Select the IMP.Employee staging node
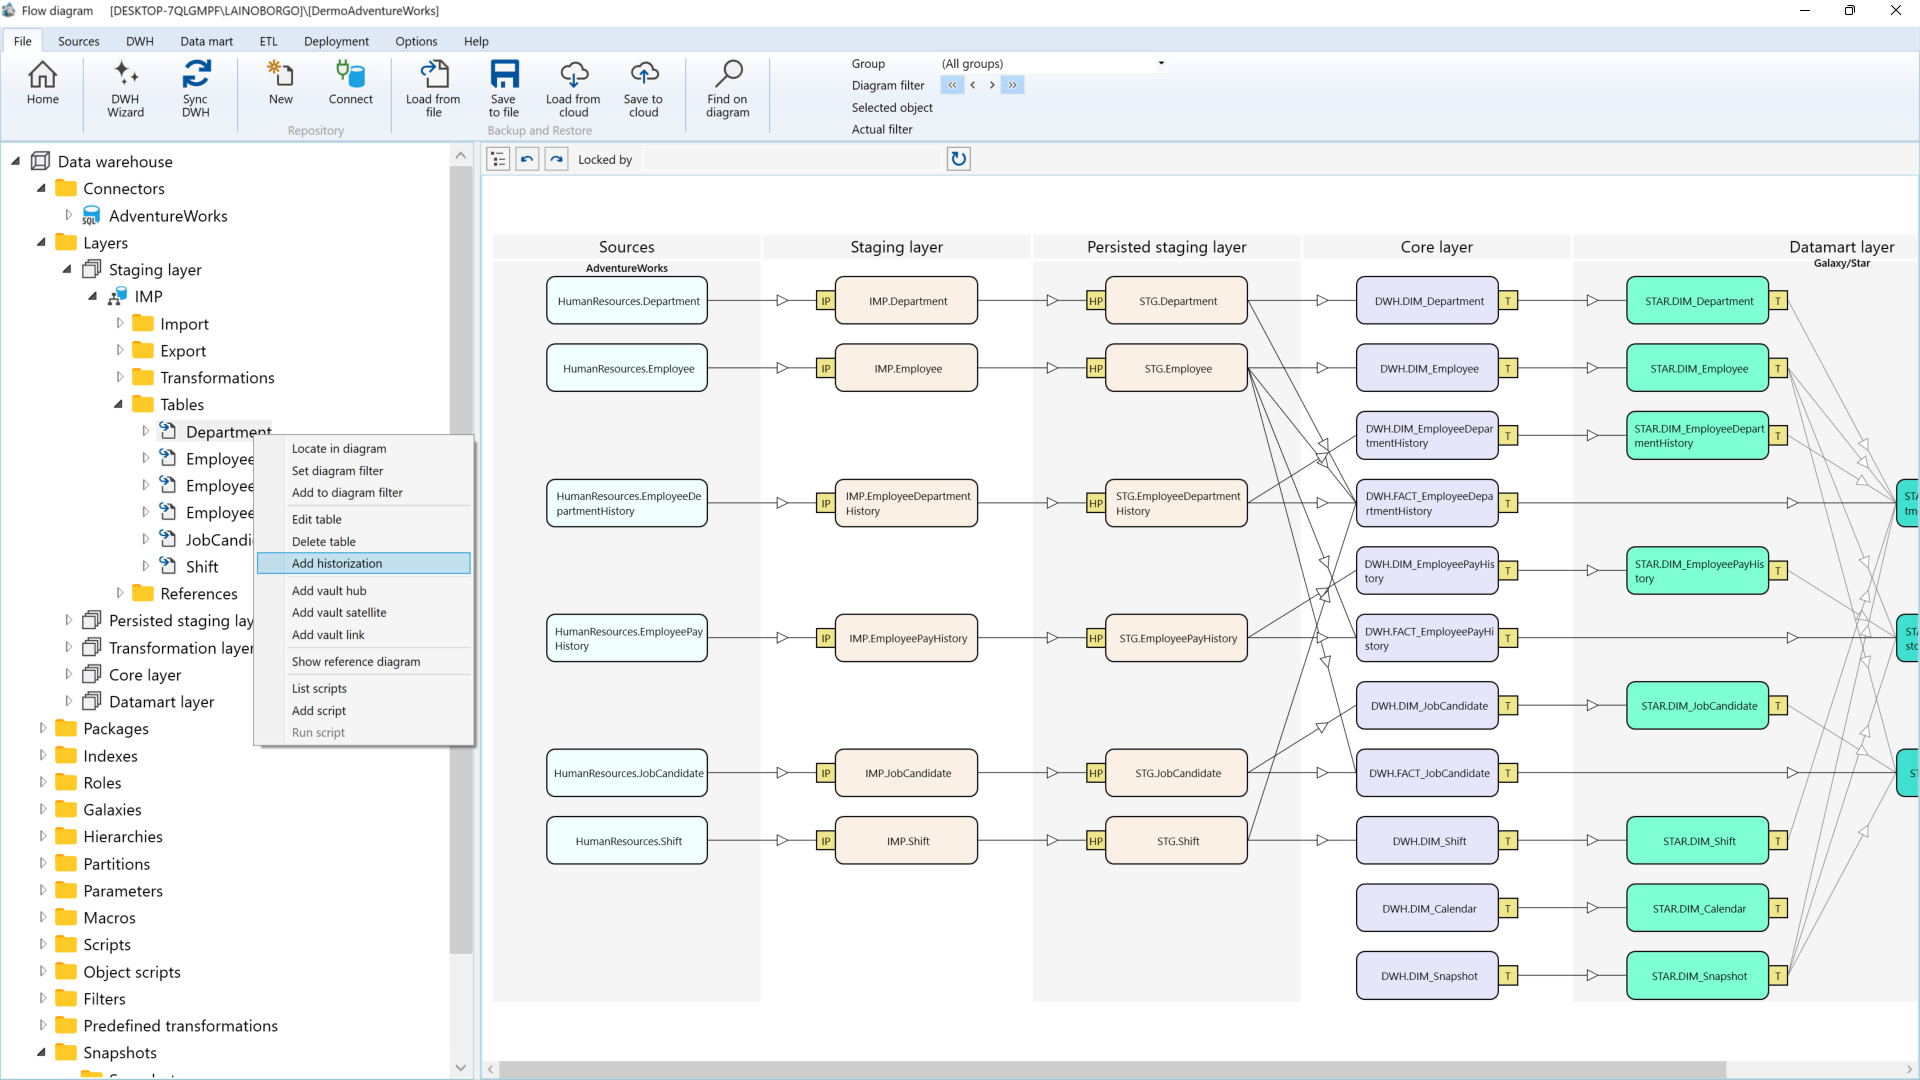This screenshot has height=1080, width=1920. tap(907, 369)
